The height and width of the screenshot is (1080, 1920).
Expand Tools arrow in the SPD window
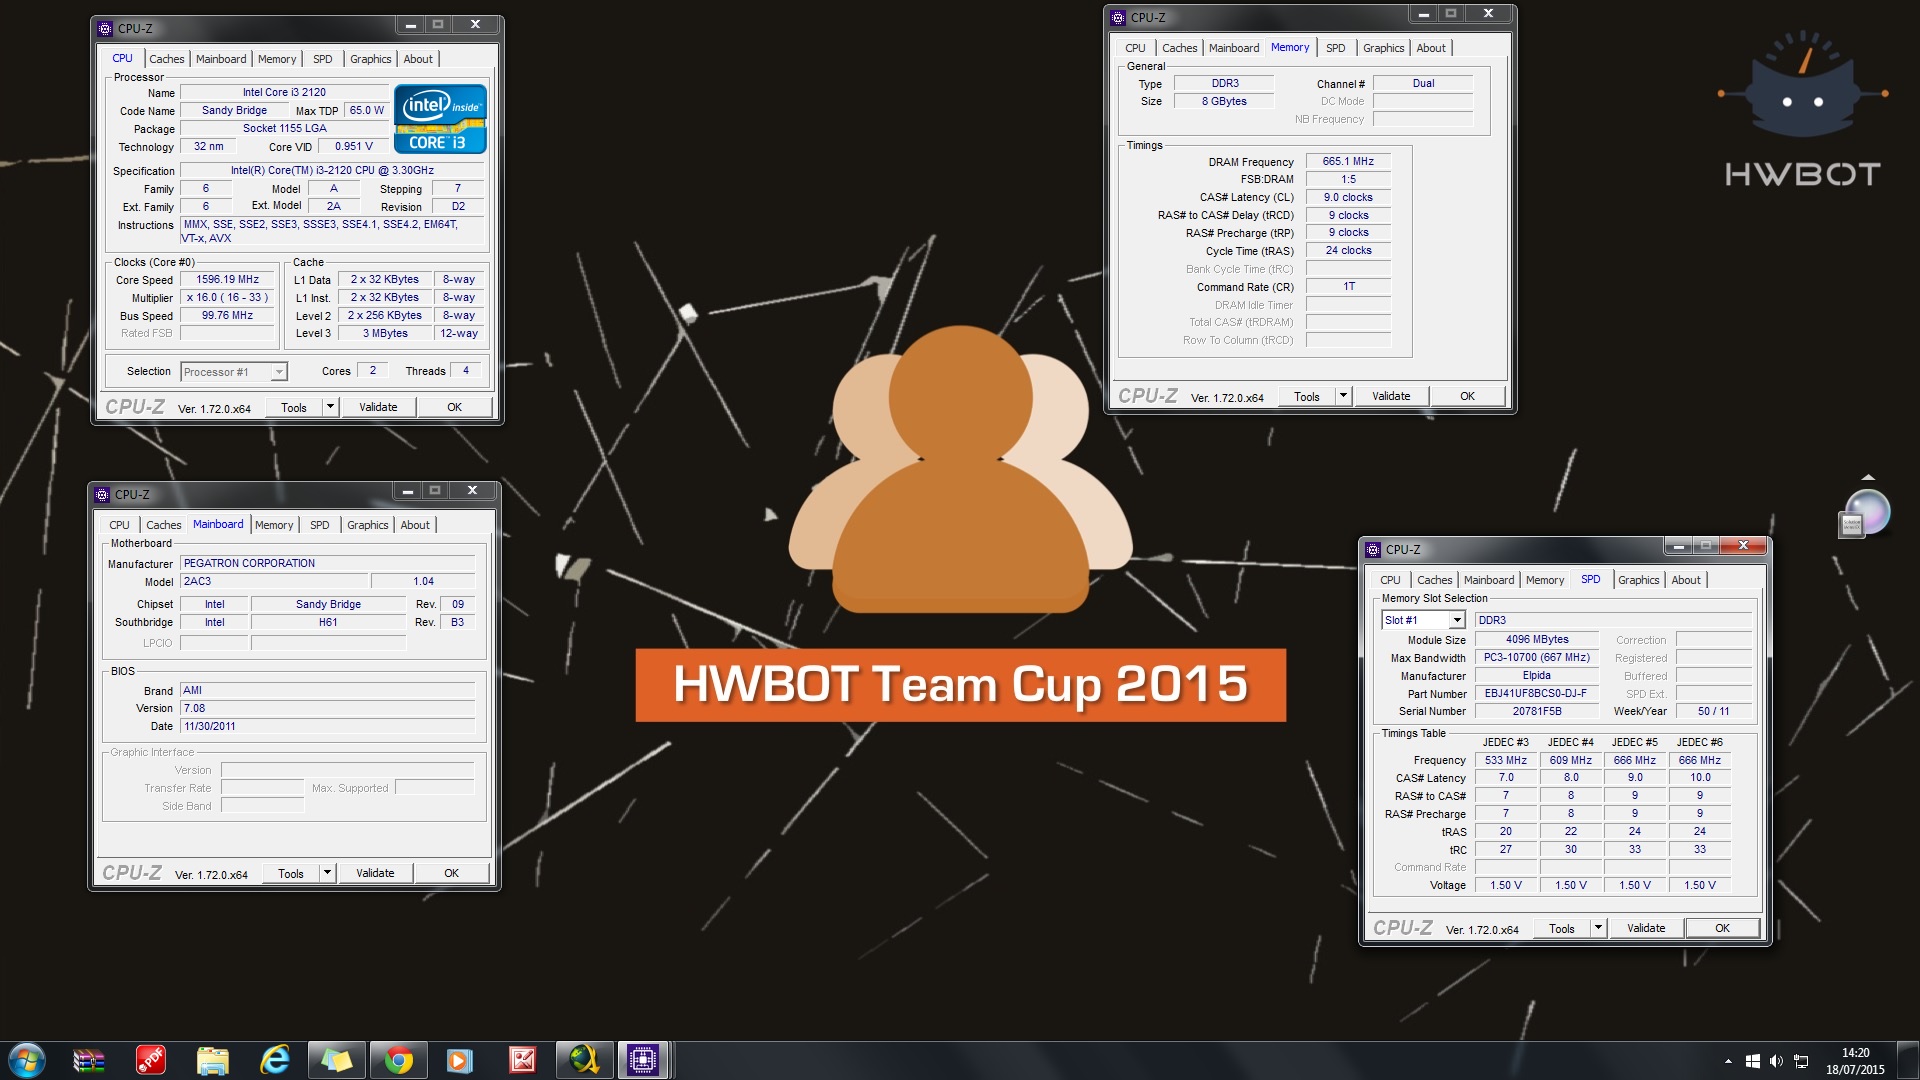pyautogui.click(x=1599, y=928)
